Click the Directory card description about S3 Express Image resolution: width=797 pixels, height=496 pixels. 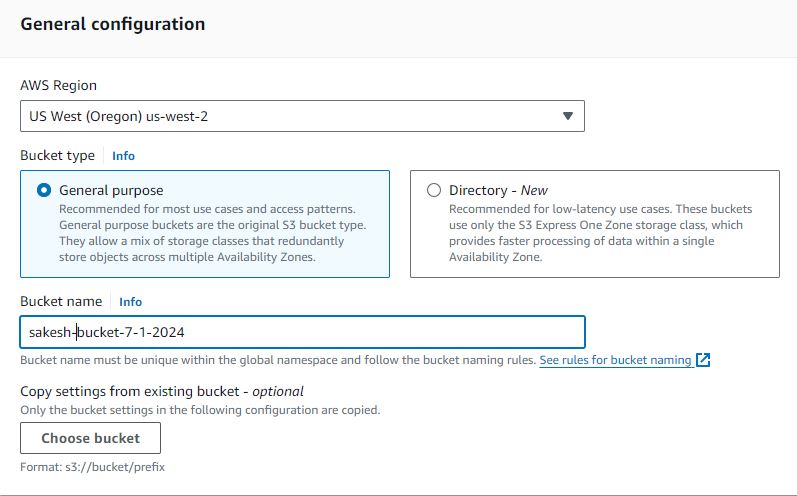(x=600, y=233)
